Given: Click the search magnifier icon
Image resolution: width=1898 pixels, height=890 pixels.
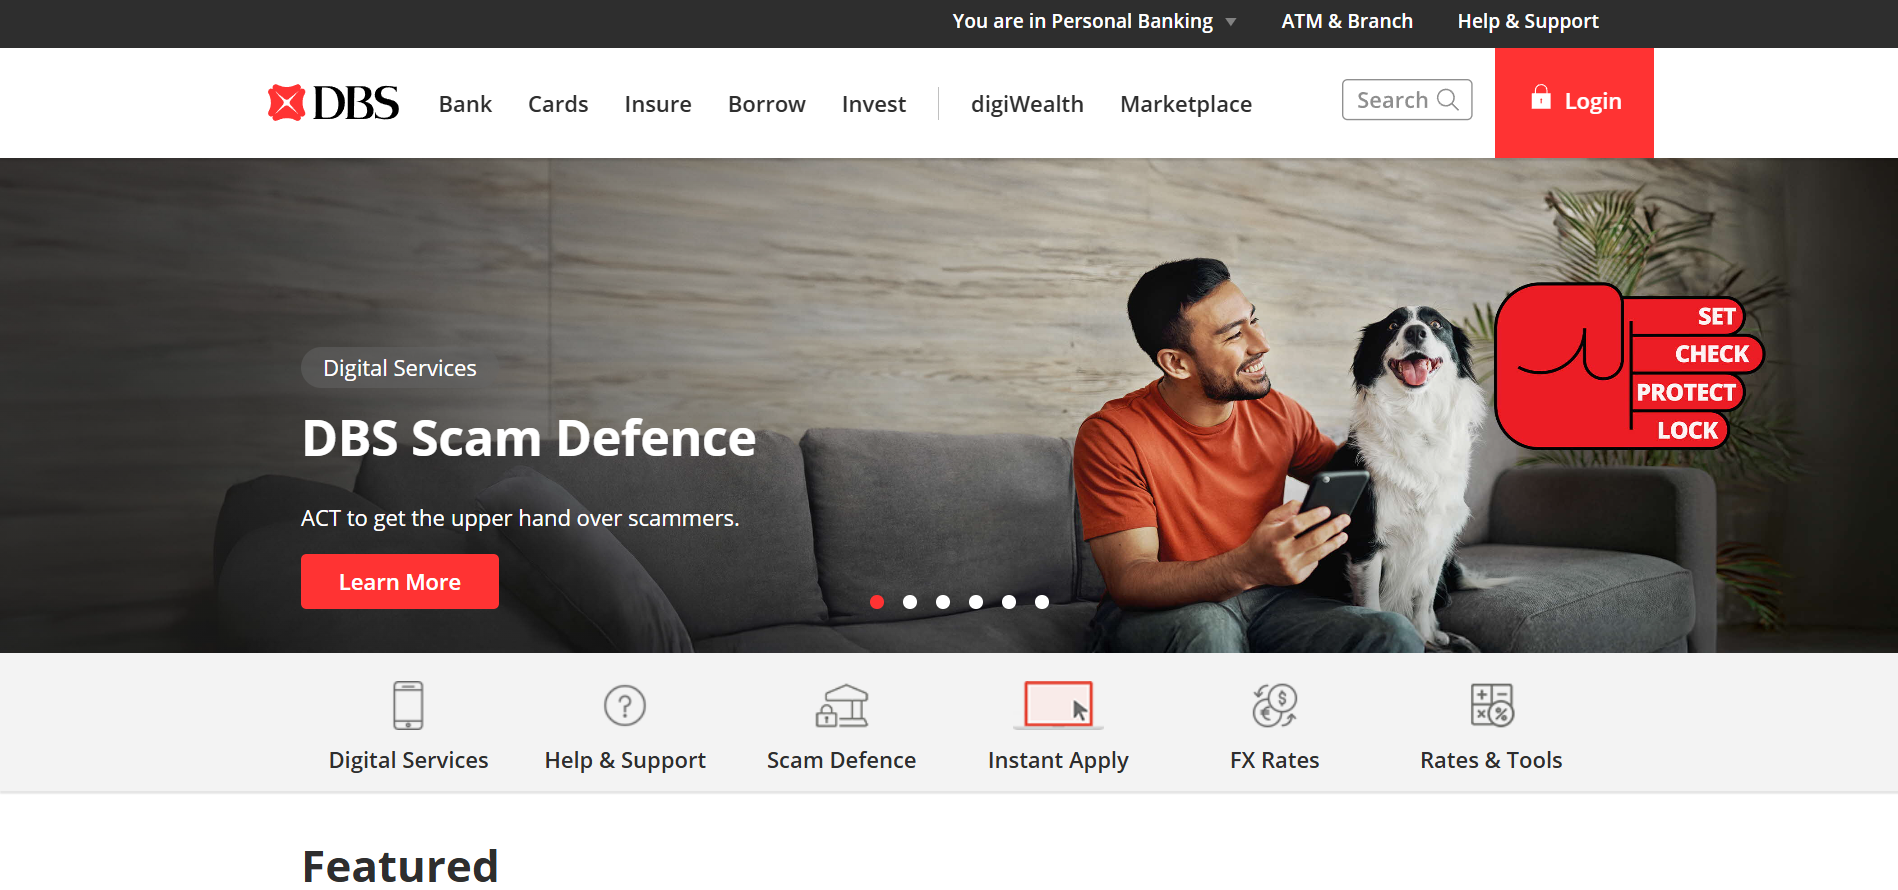Looking at the screenshot, I should pos(1447,99).
